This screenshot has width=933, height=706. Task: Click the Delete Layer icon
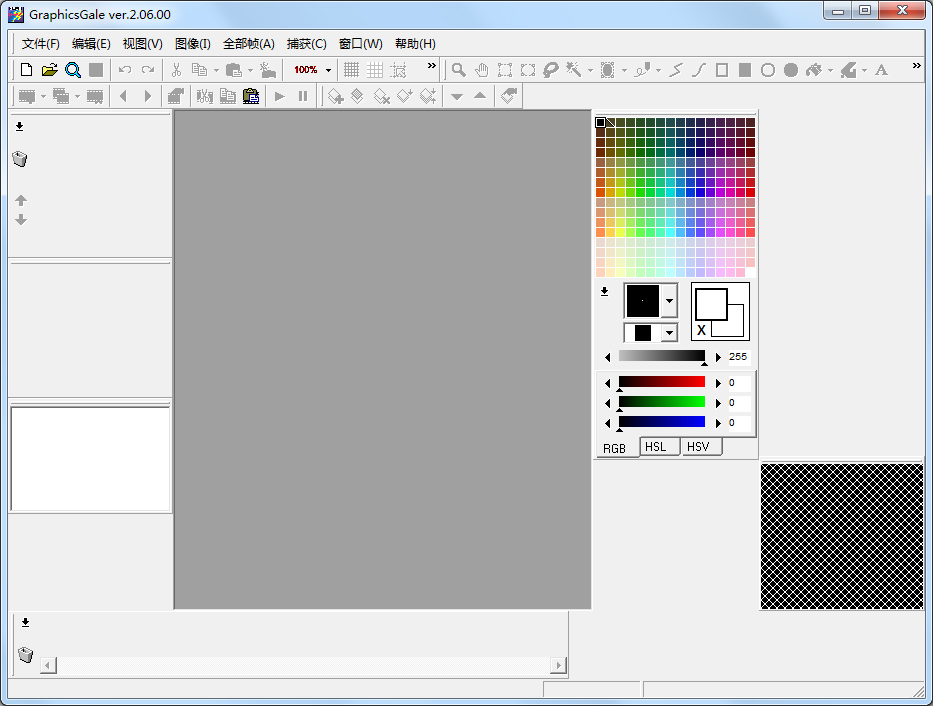(x=381, y=96)
